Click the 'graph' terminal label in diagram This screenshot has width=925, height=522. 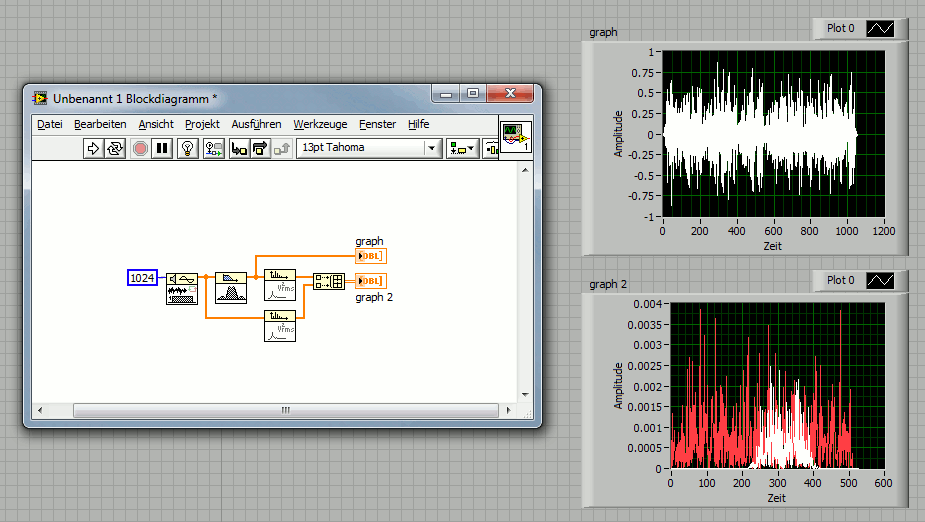coord(369,241)
